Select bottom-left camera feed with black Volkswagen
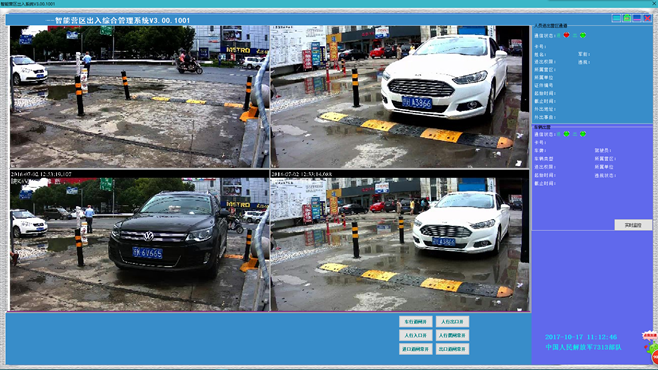658x370 pixels. point(139,240)
